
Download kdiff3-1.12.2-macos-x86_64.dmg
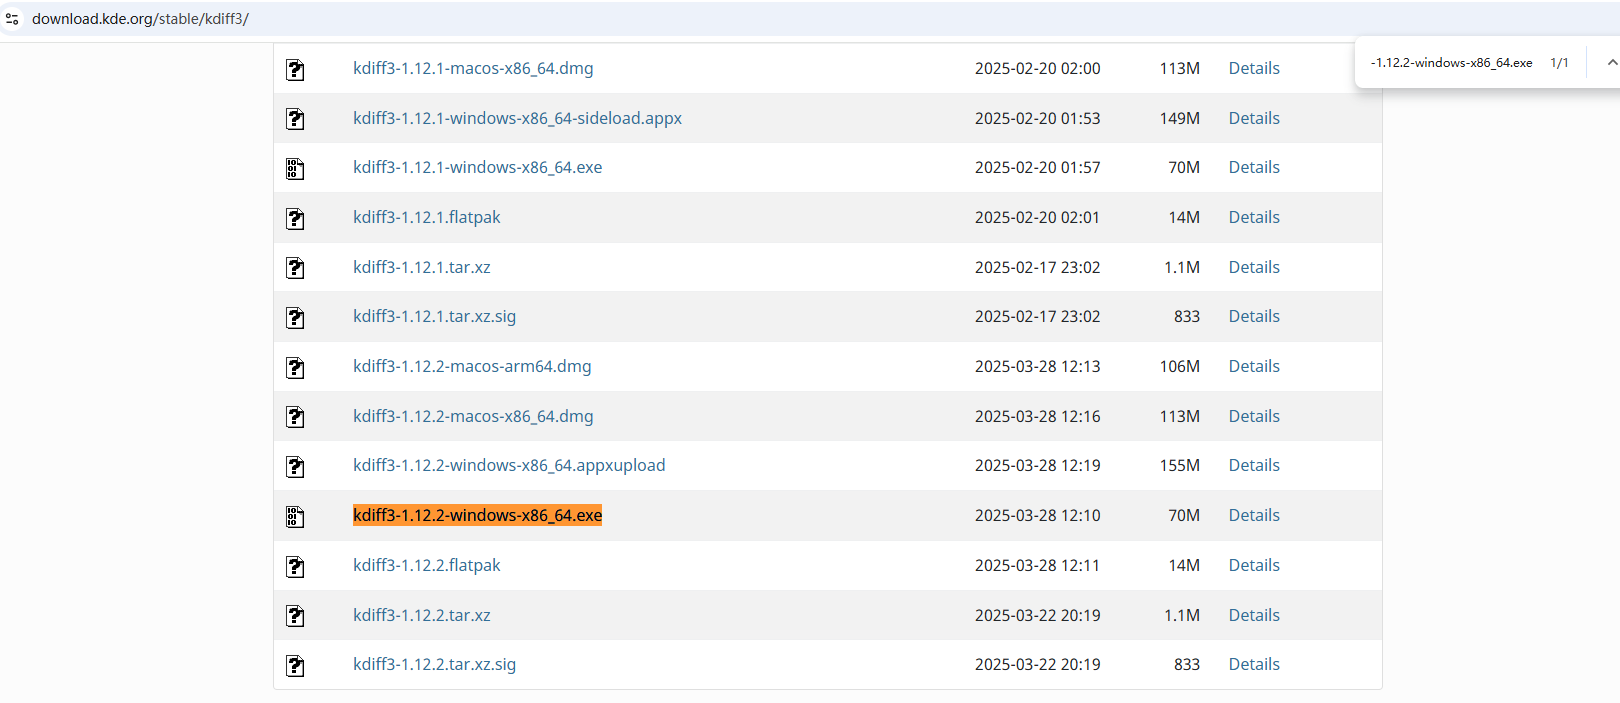(473, 416)
